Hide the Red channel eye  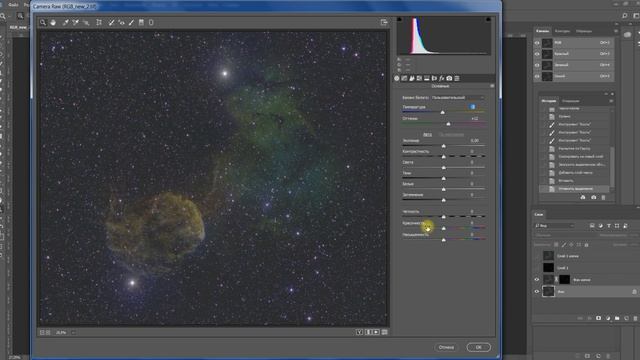(x=537, y=54)
